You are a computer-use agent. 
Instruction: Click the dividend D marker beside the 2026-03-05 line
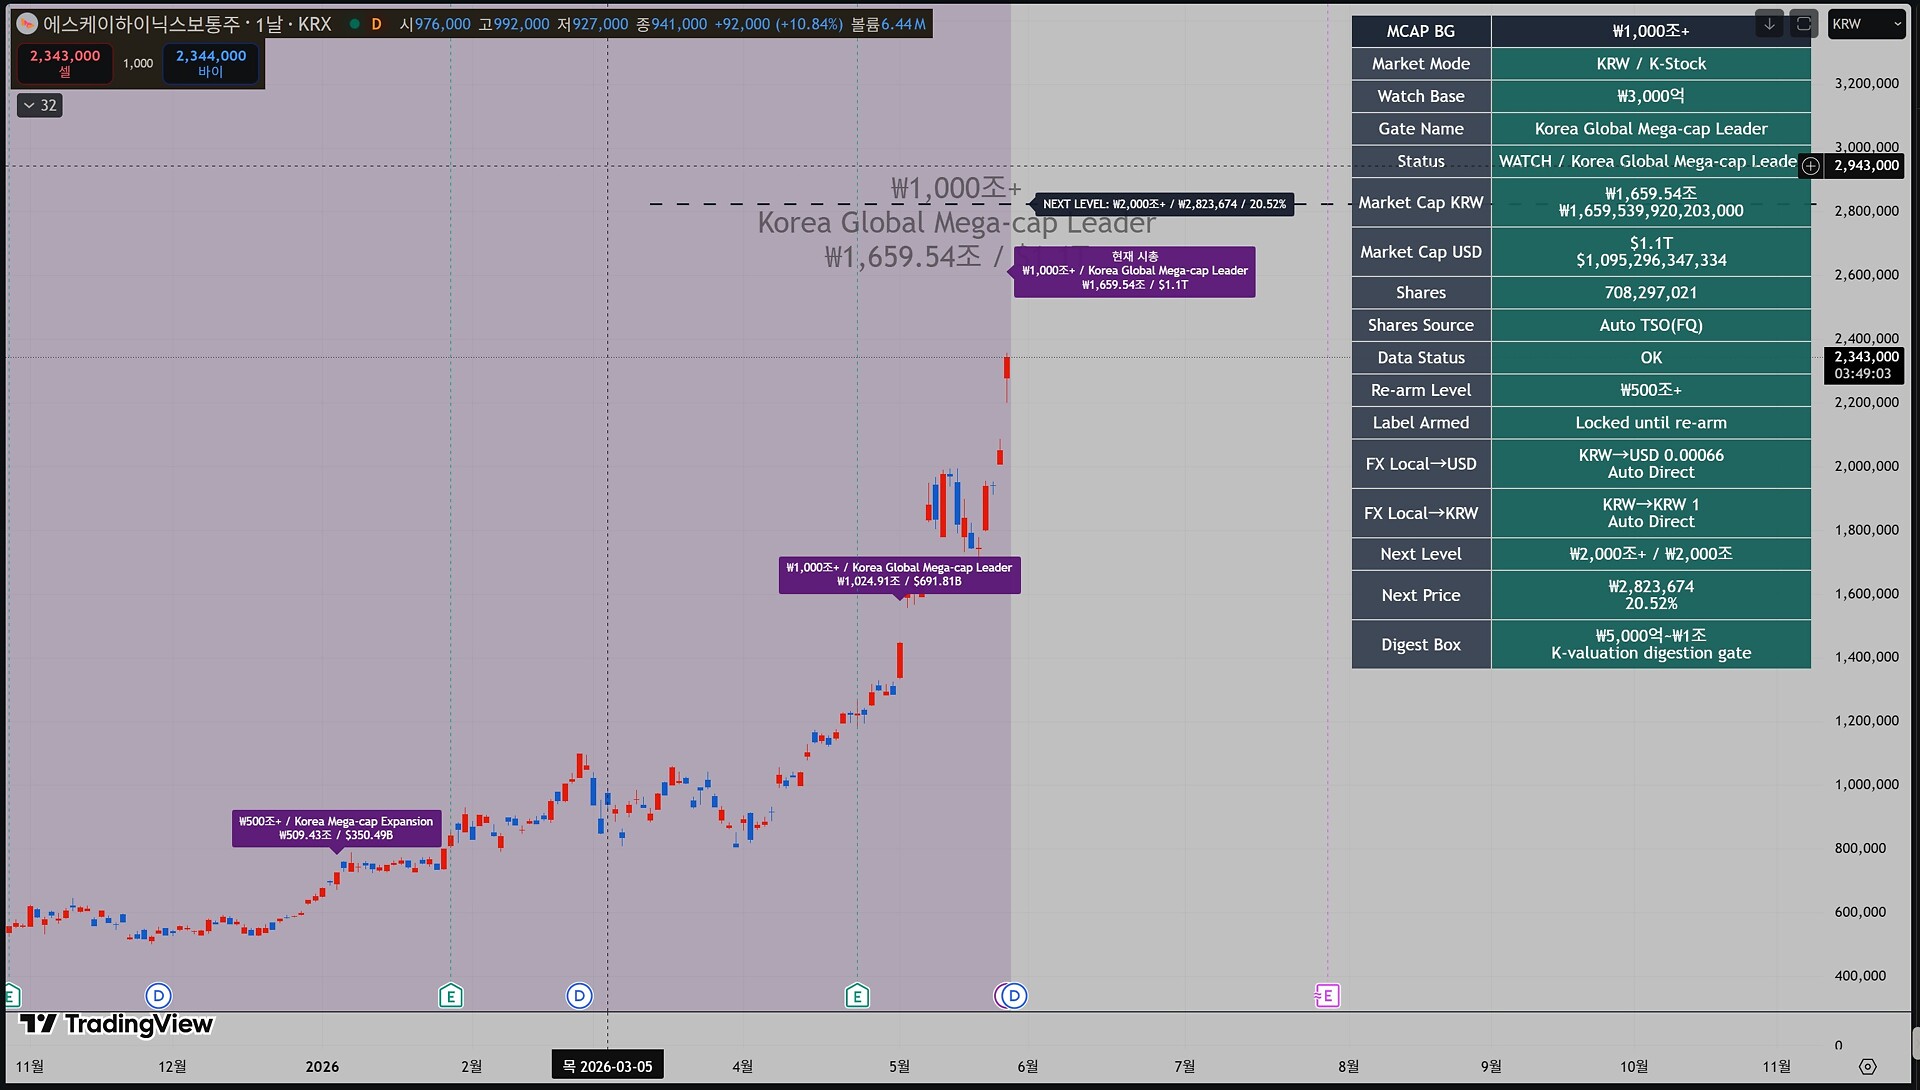coord(579,996)
